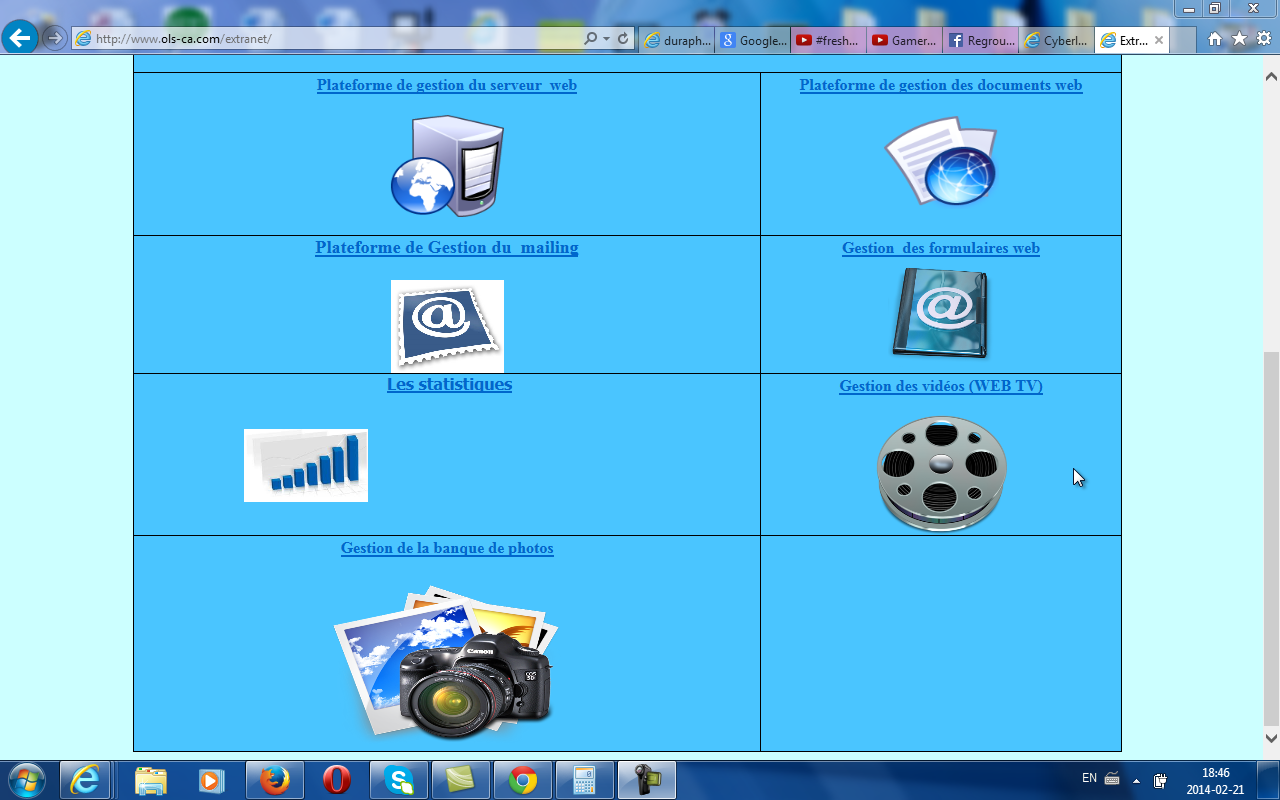Expand the address bar dropdown arrow
1280x800 pixels.
606,39
